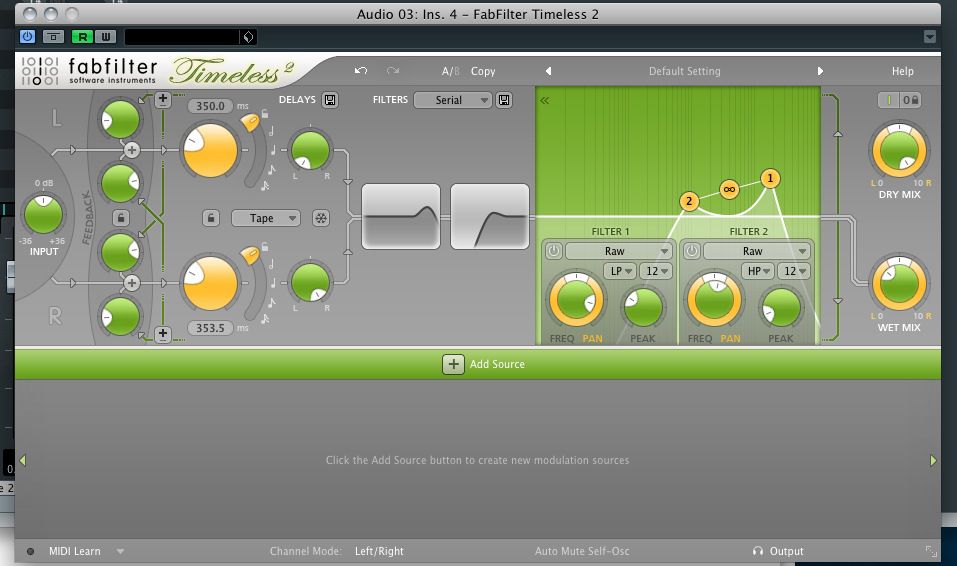Select the low-pass filter curve thumbnail
Screen dimensions: 957x566
pyautogui.click(x=401, y=217)
